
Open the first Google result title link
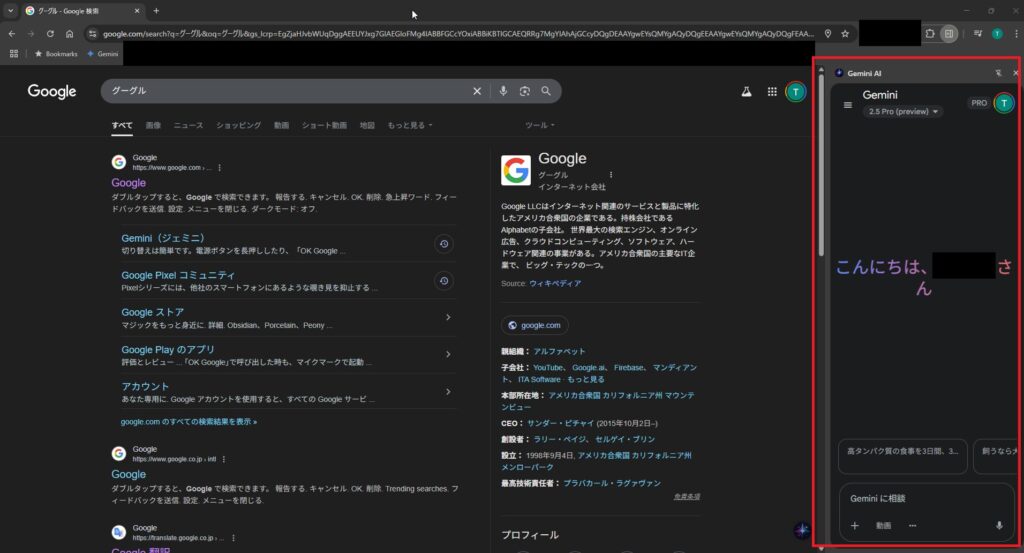coord(128,183)
